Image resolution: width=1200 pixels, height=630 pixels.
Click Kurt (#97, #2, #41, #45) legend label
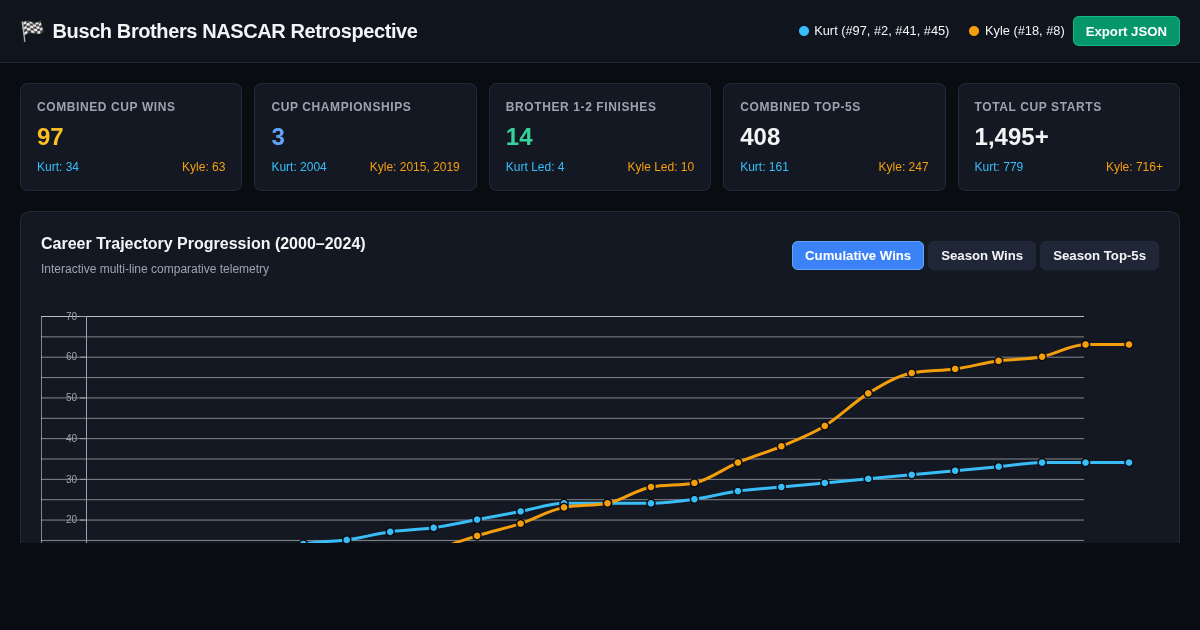(881, 31)
